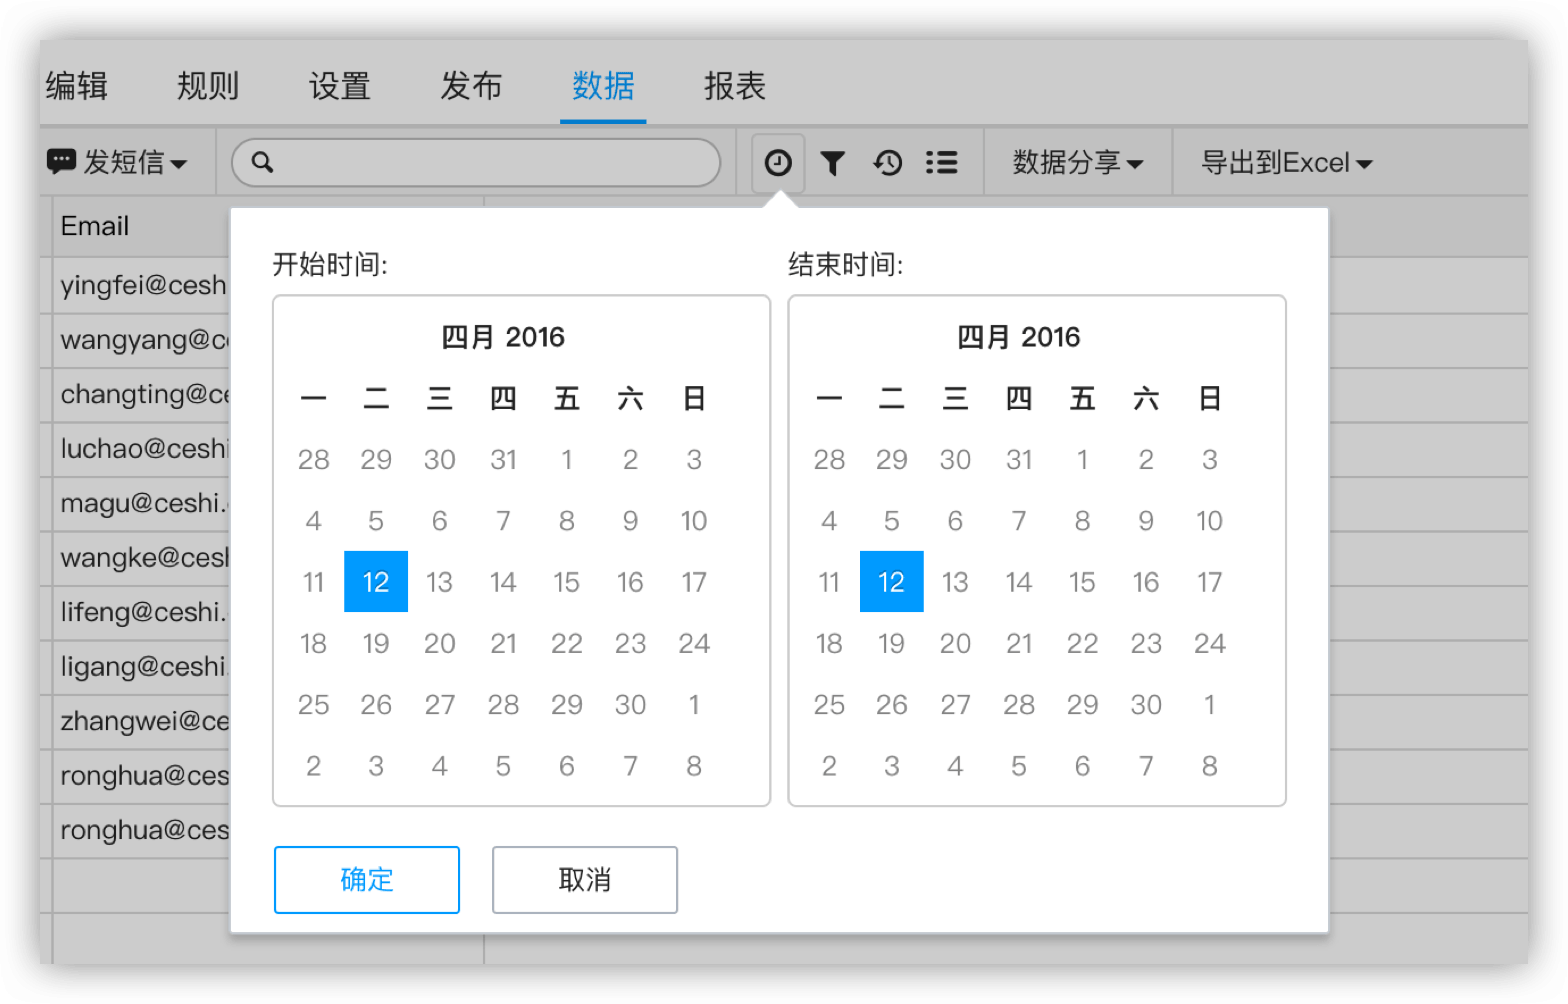Choose 30 in start calendar's last April row
Screen dimensions: 1568x1004
coord(630,704)
